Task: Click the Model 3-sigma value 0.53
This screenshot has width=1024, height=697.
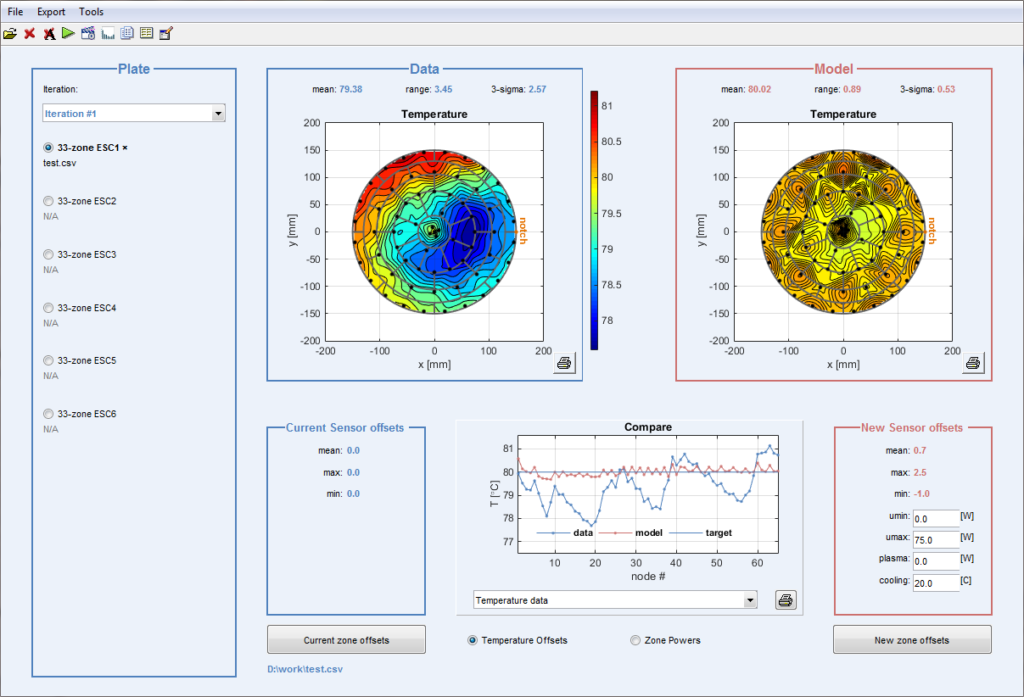Action: [946, 89]
